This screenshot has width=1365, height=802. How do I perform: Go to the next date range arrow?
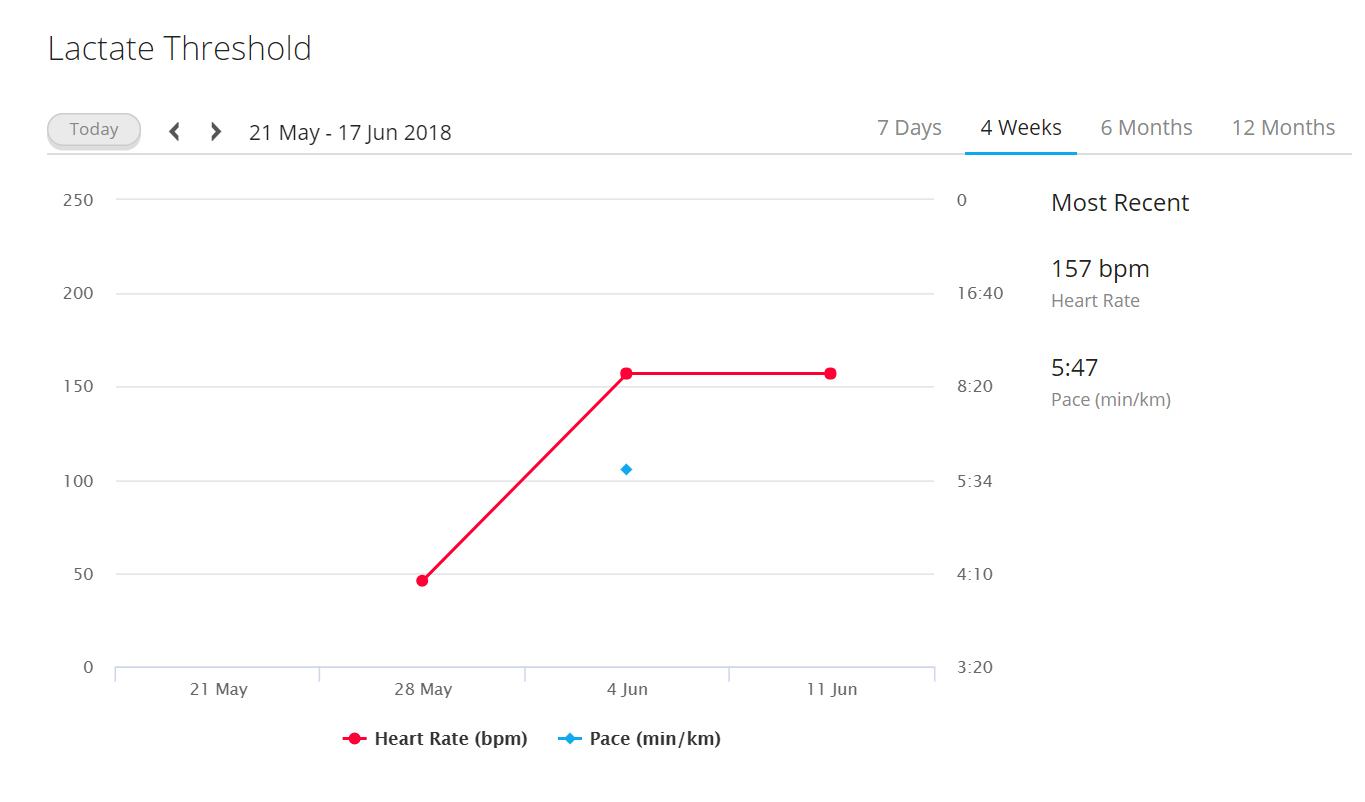click(215, 131)
